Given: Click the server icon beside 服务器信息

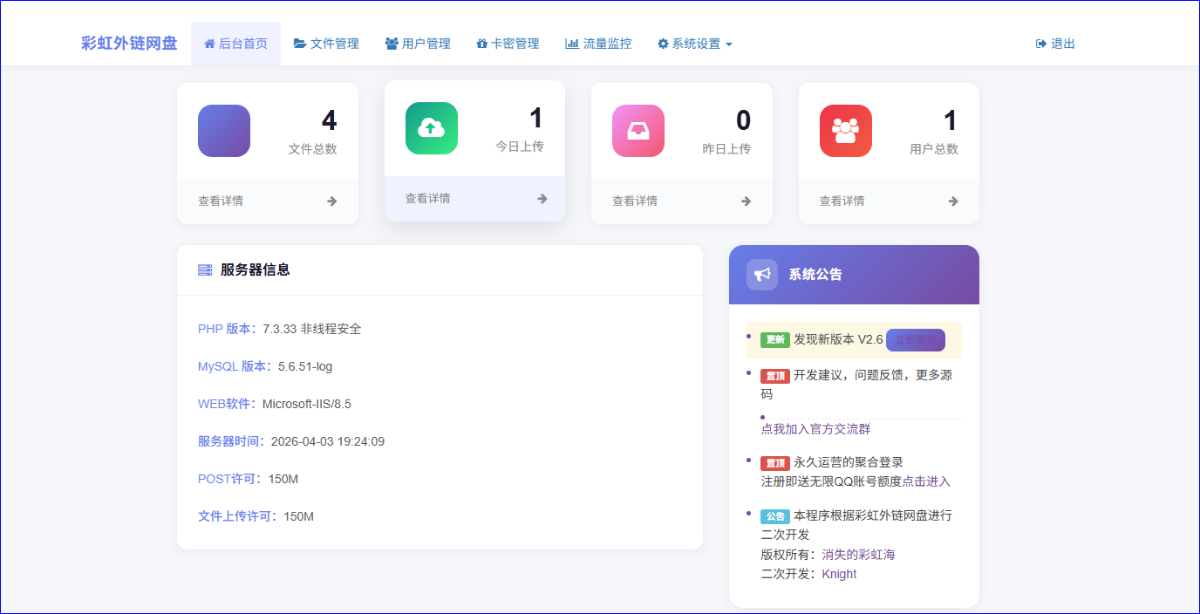Looking at the screenshot, I should (x=205, y=270).
